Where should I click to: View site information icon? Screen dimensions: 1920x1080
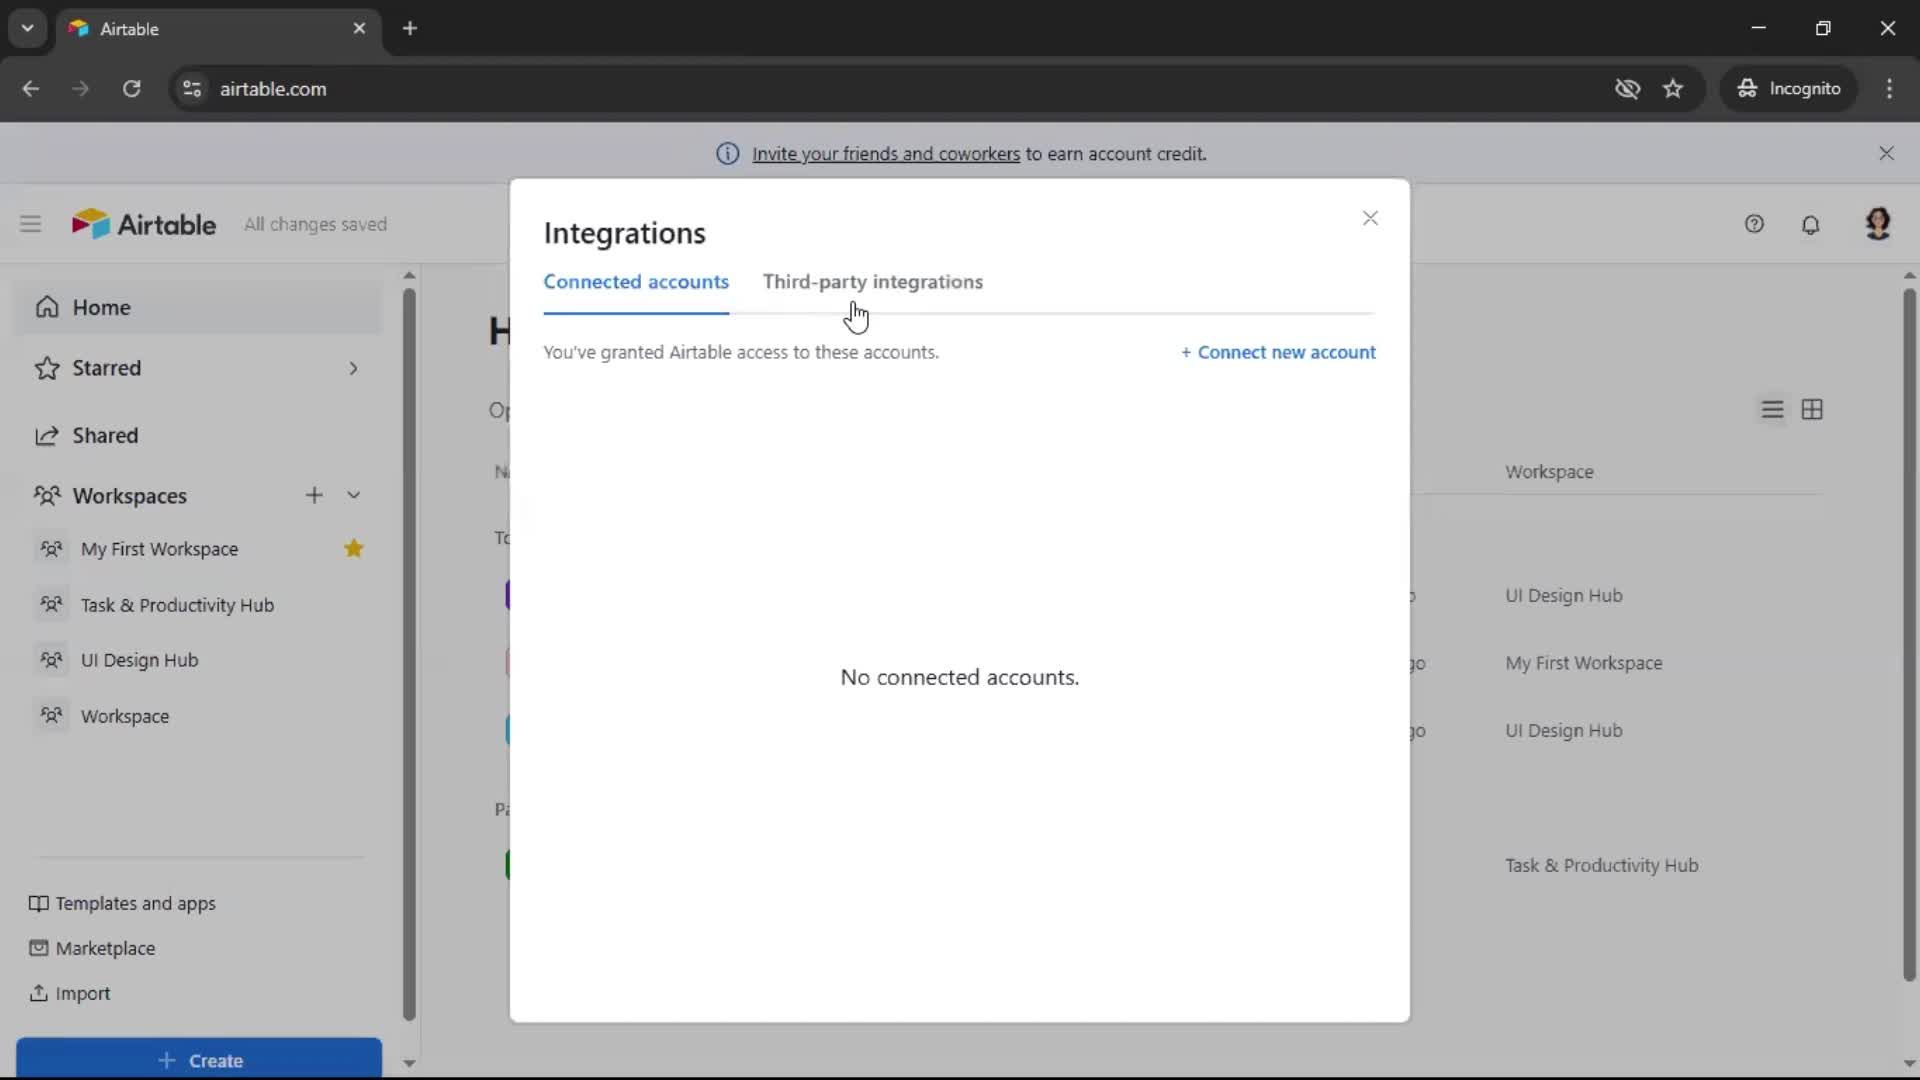pos(192,88)
